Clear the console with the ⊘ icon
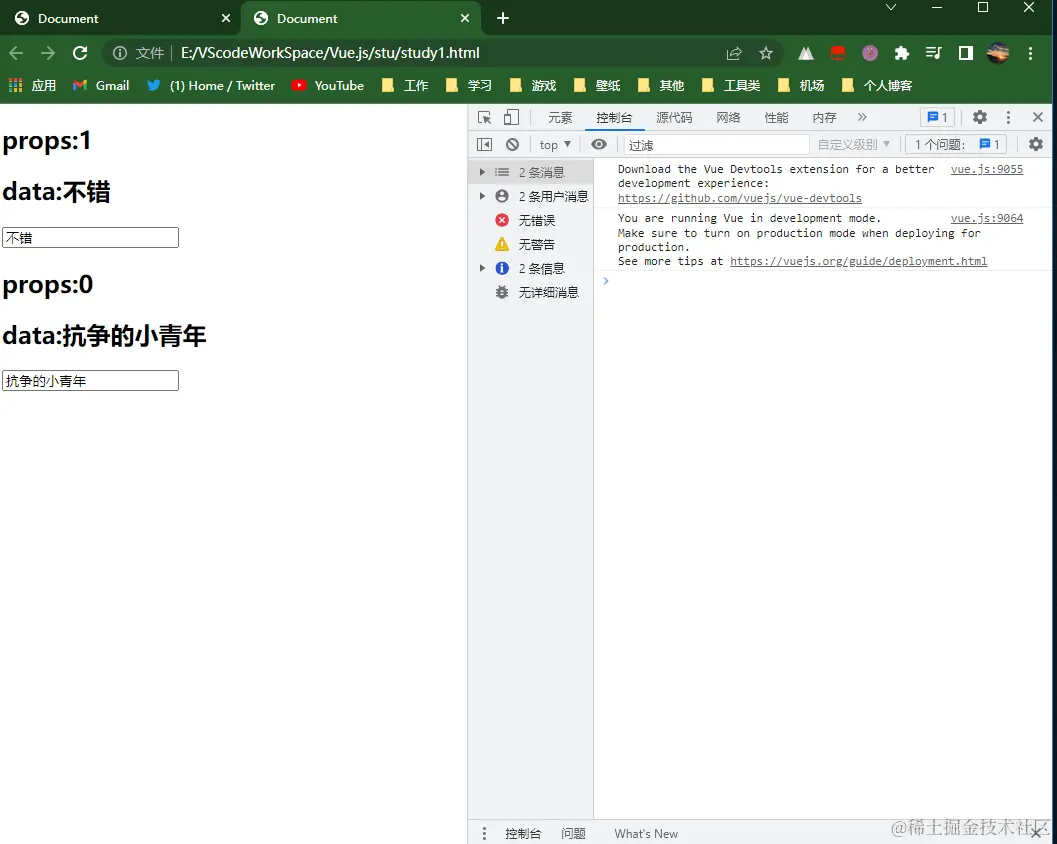This screenshot has width=1057, height=844. coord(512,144)
